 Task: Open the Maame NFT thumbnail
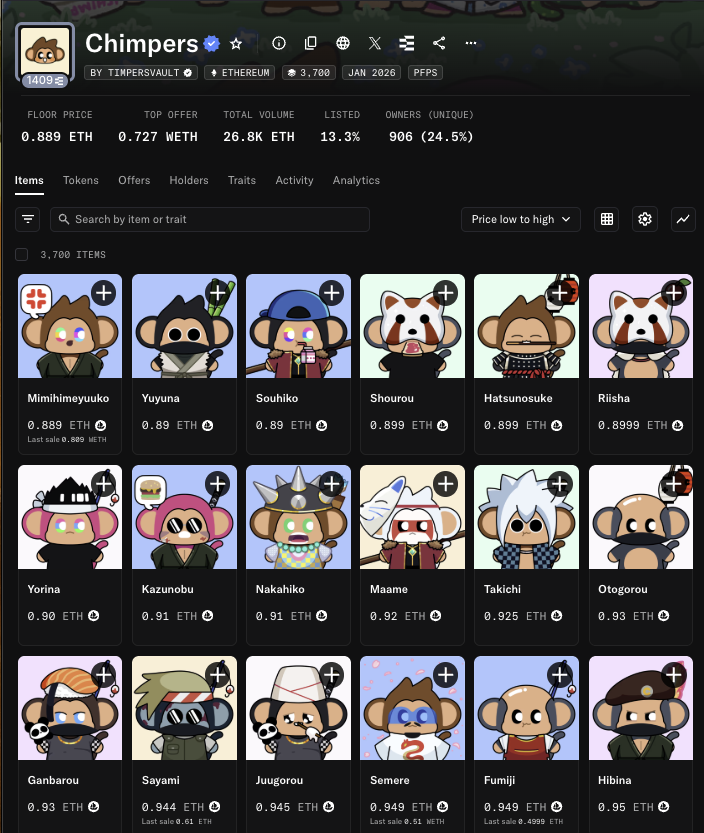tap(412, 517)
